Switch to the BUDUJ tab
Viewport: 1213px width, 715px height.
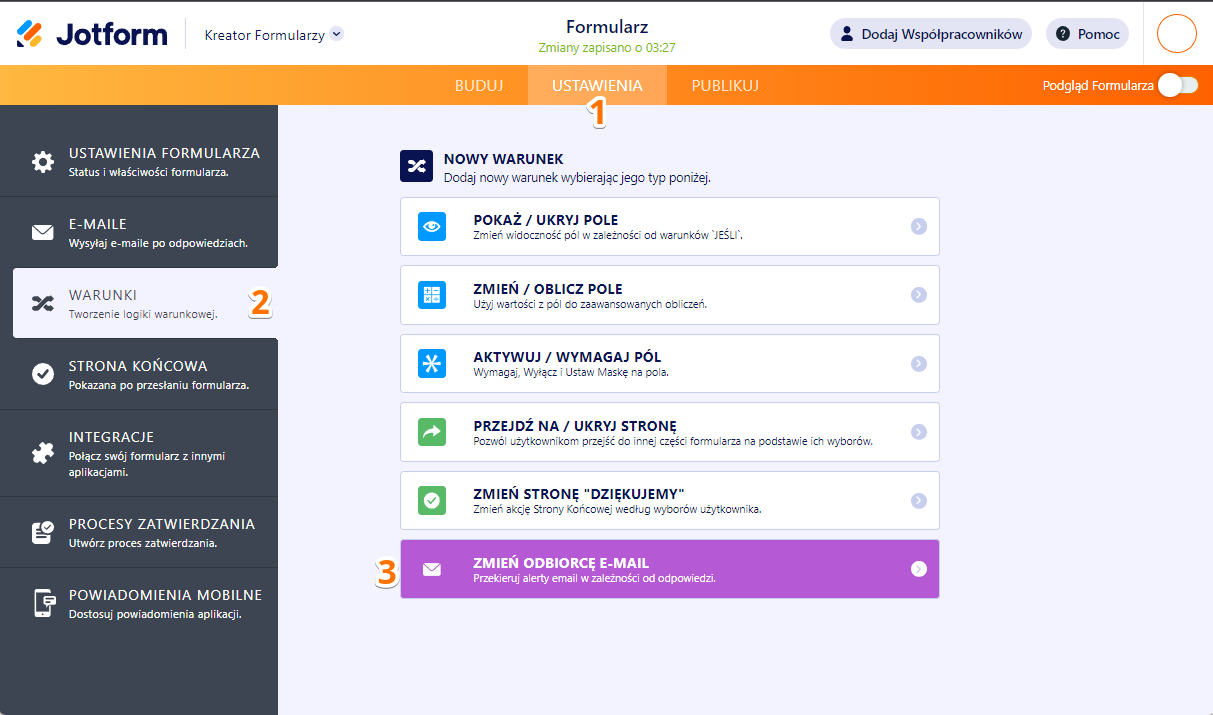(479, 85)
